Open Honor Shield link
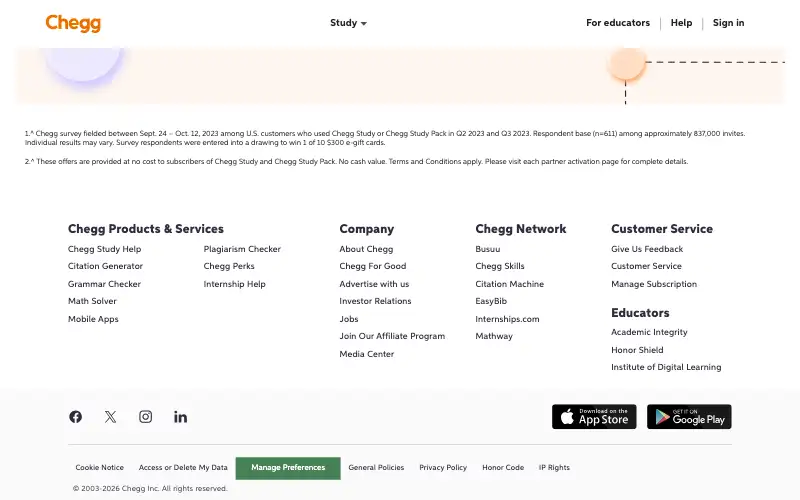This screenshot has width=800, height=500. click(637, 350)
